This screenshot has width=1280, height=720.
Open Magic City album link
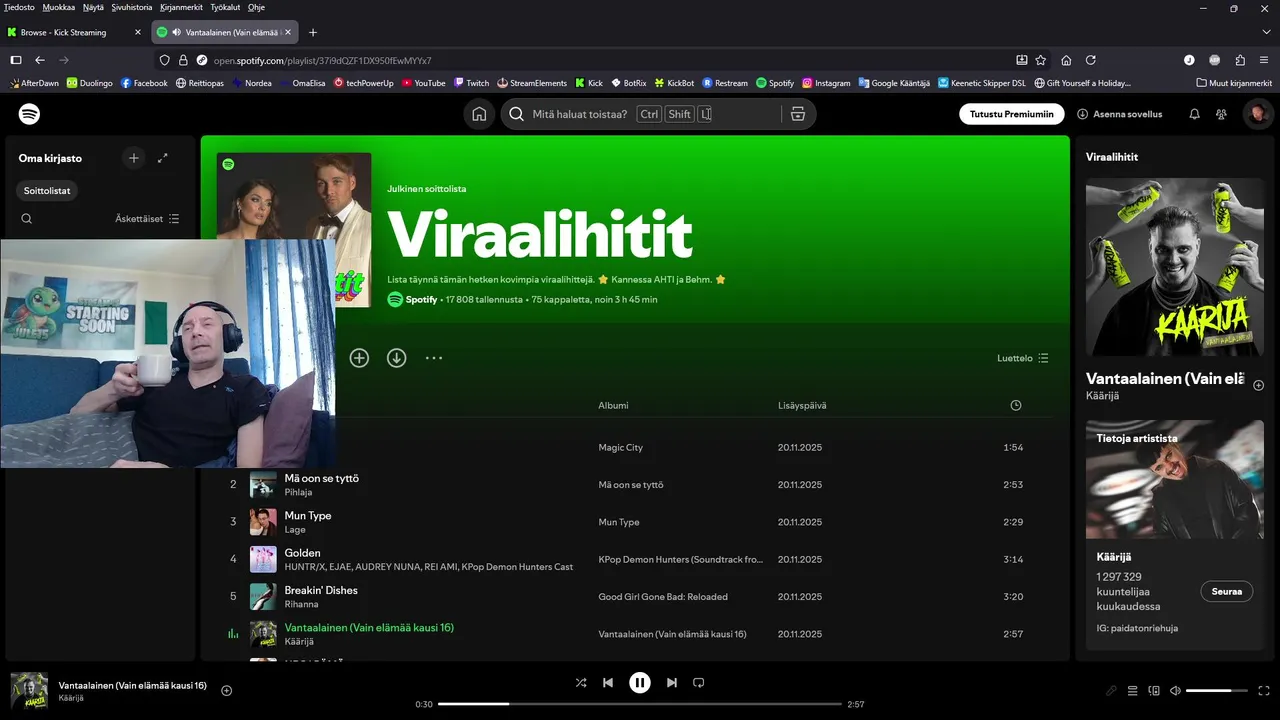620,447
